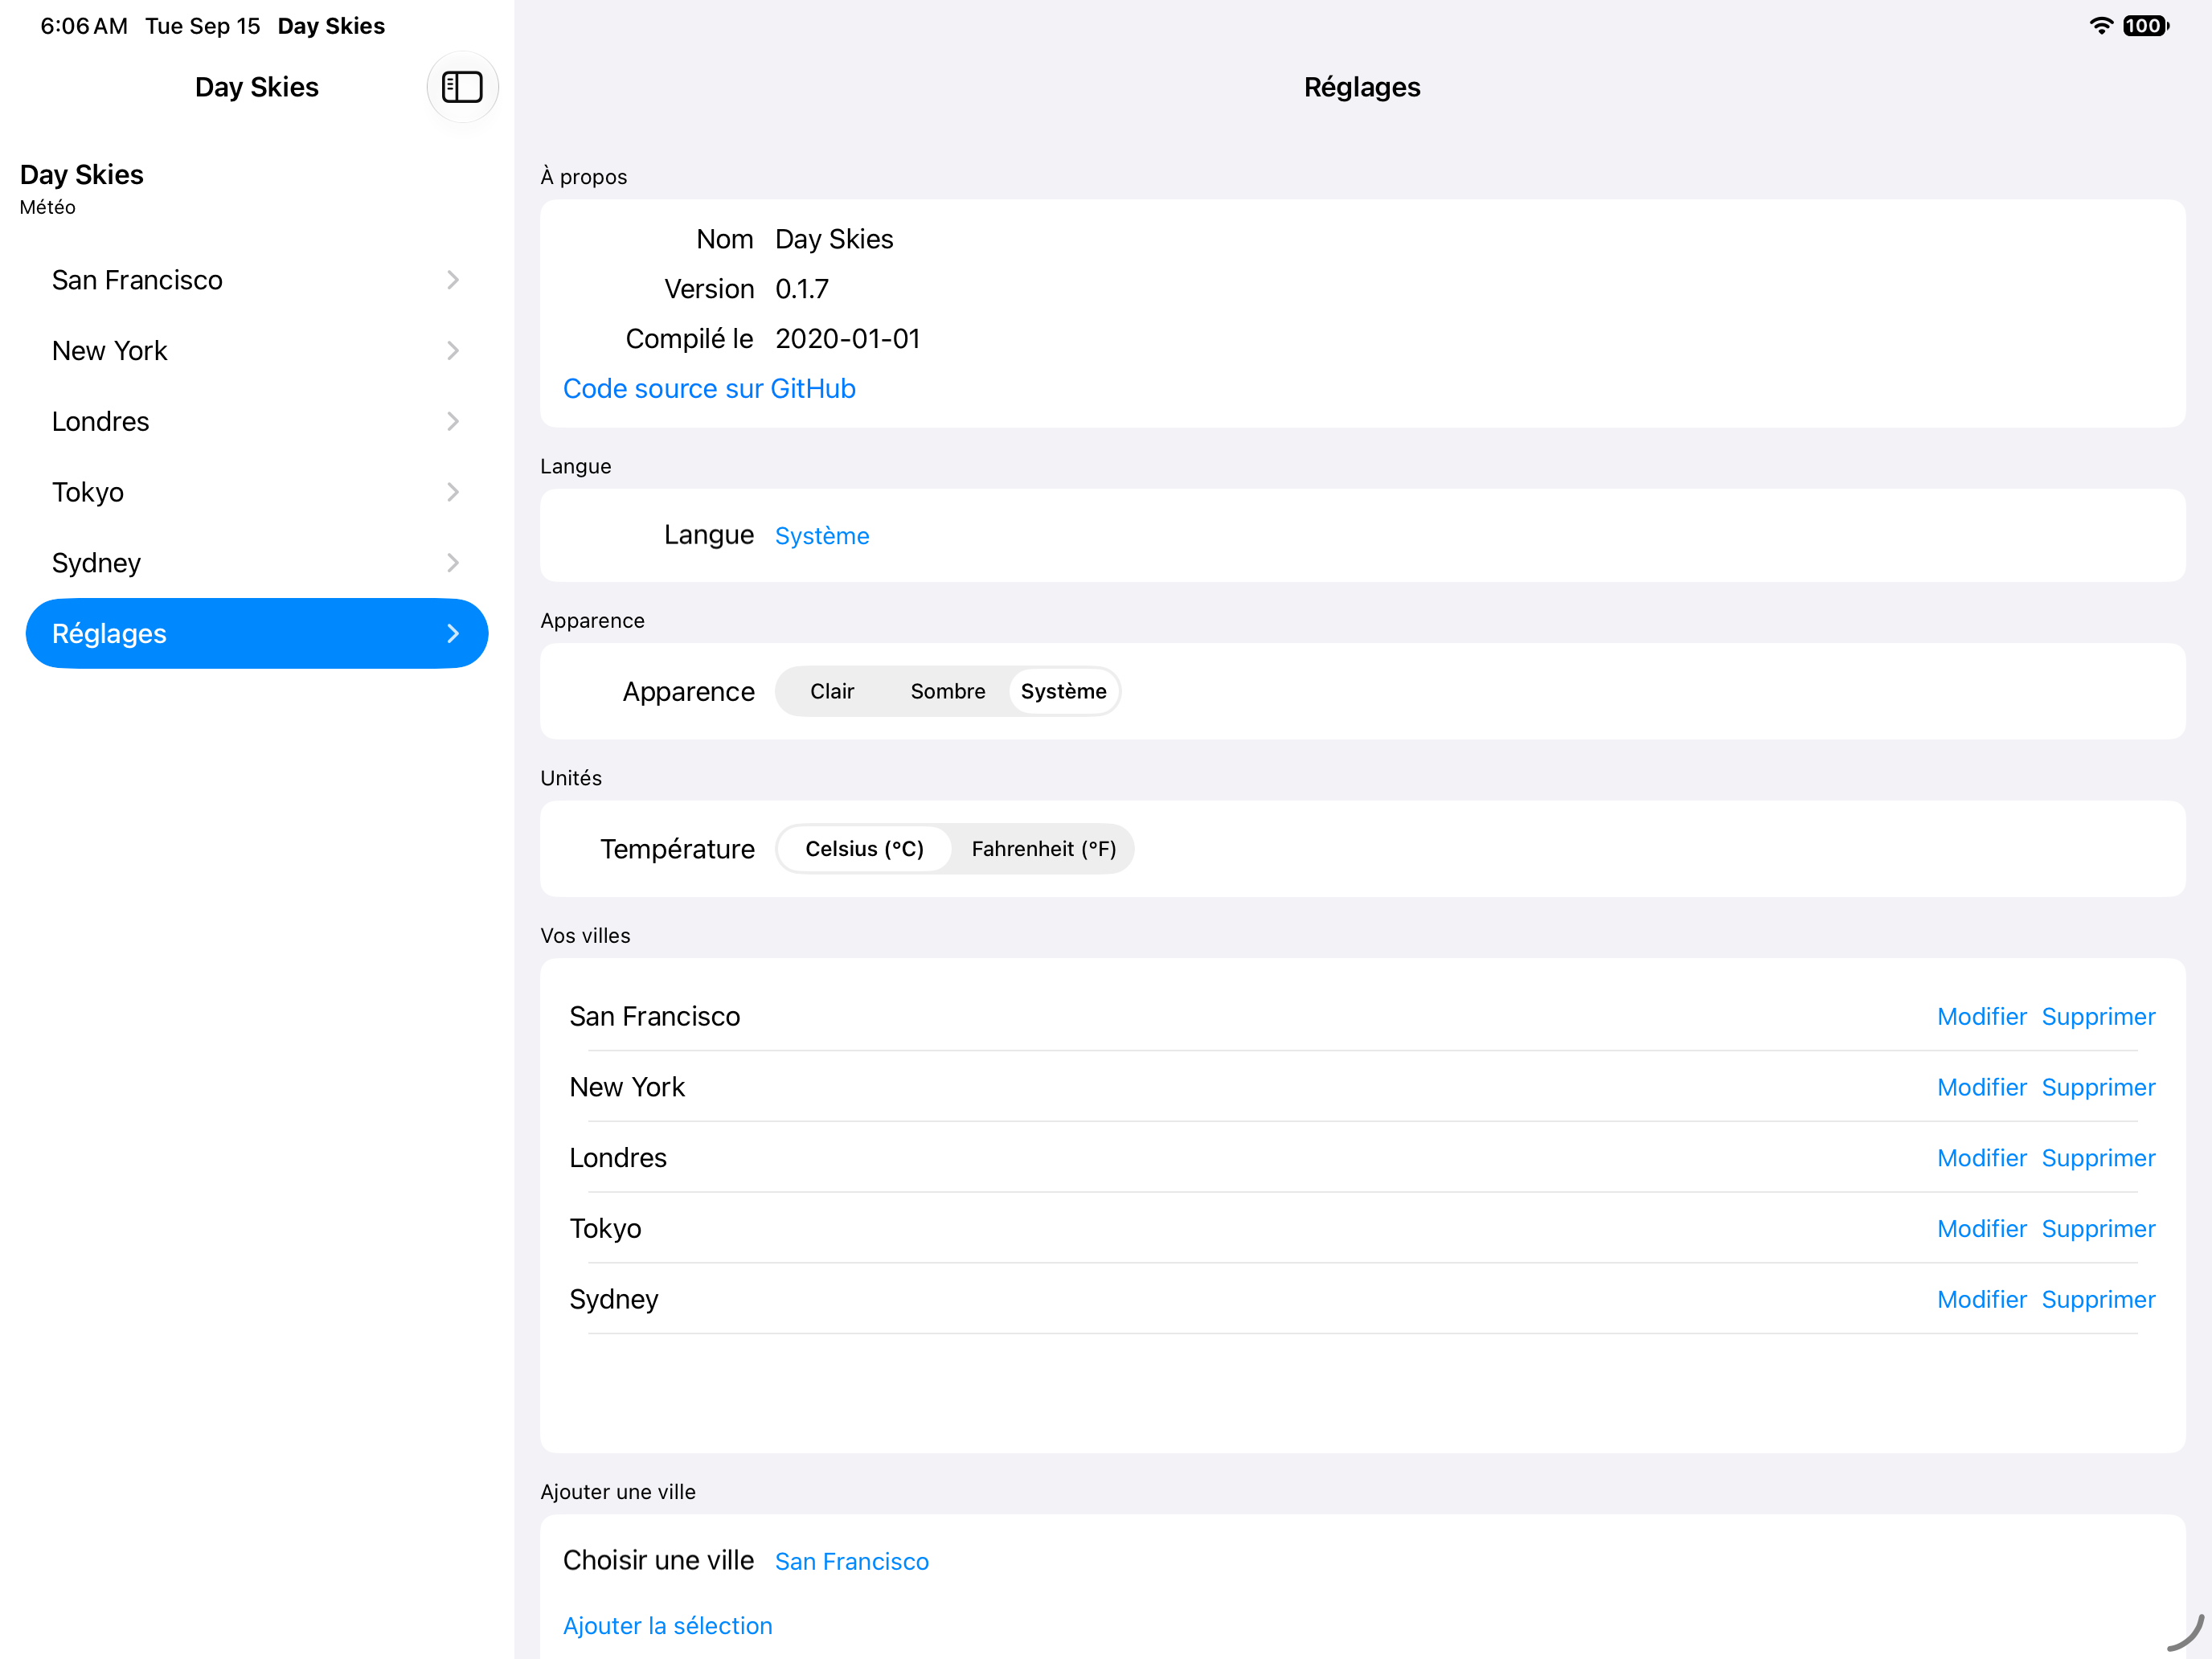Select Réglages in the sidebar
This screenshot has height=1659, width=2212.
pyautogui.click(x=257, y=633)
